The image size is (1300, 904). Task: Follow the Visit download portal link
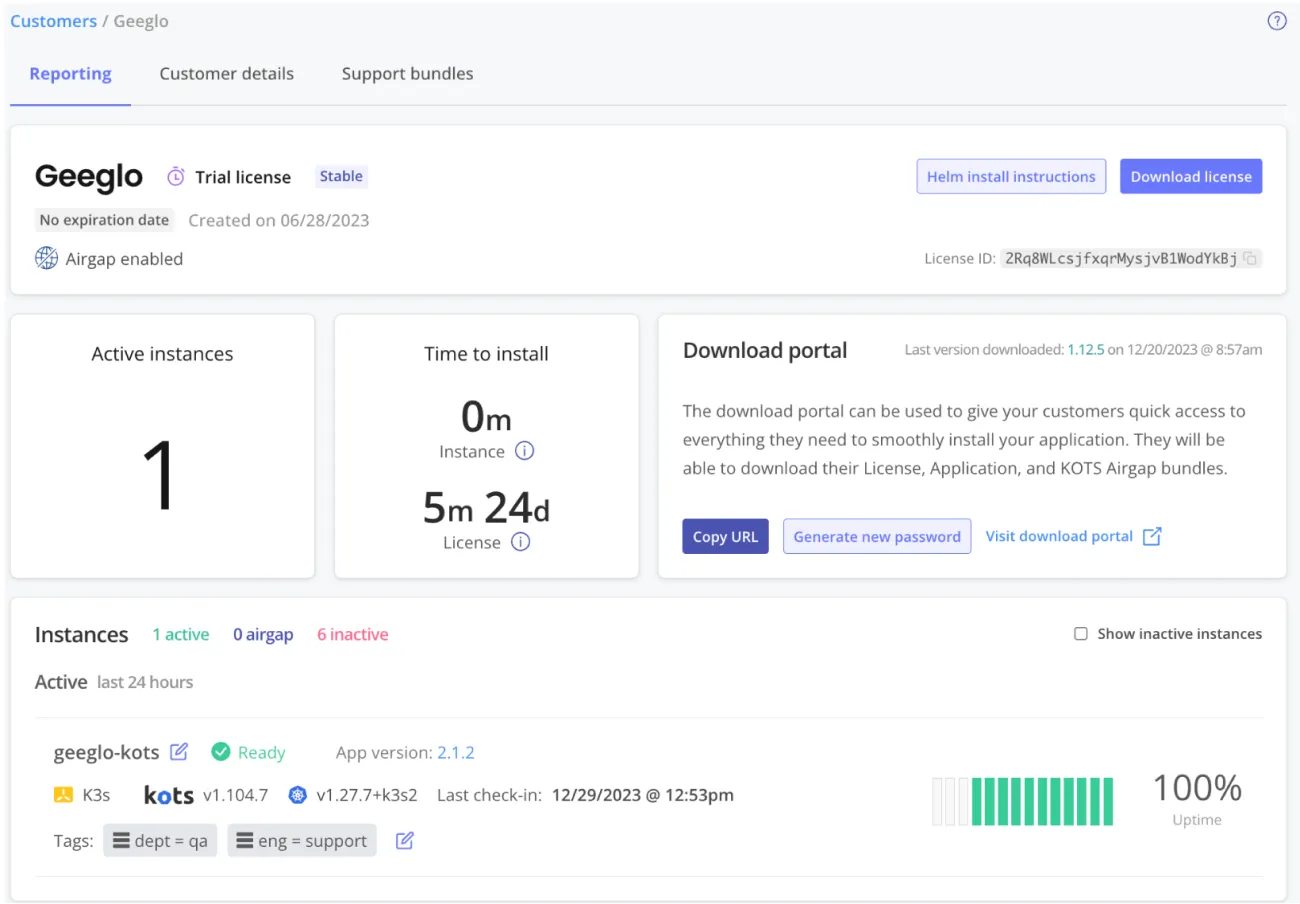tap(1059, 536)
